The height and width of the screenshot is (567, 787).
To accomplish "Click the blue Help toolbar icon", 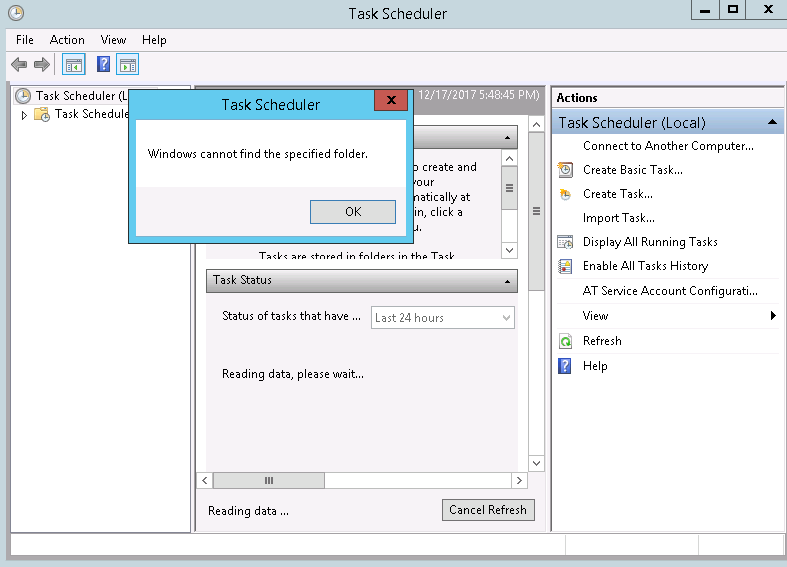I will tap(103, 65).
